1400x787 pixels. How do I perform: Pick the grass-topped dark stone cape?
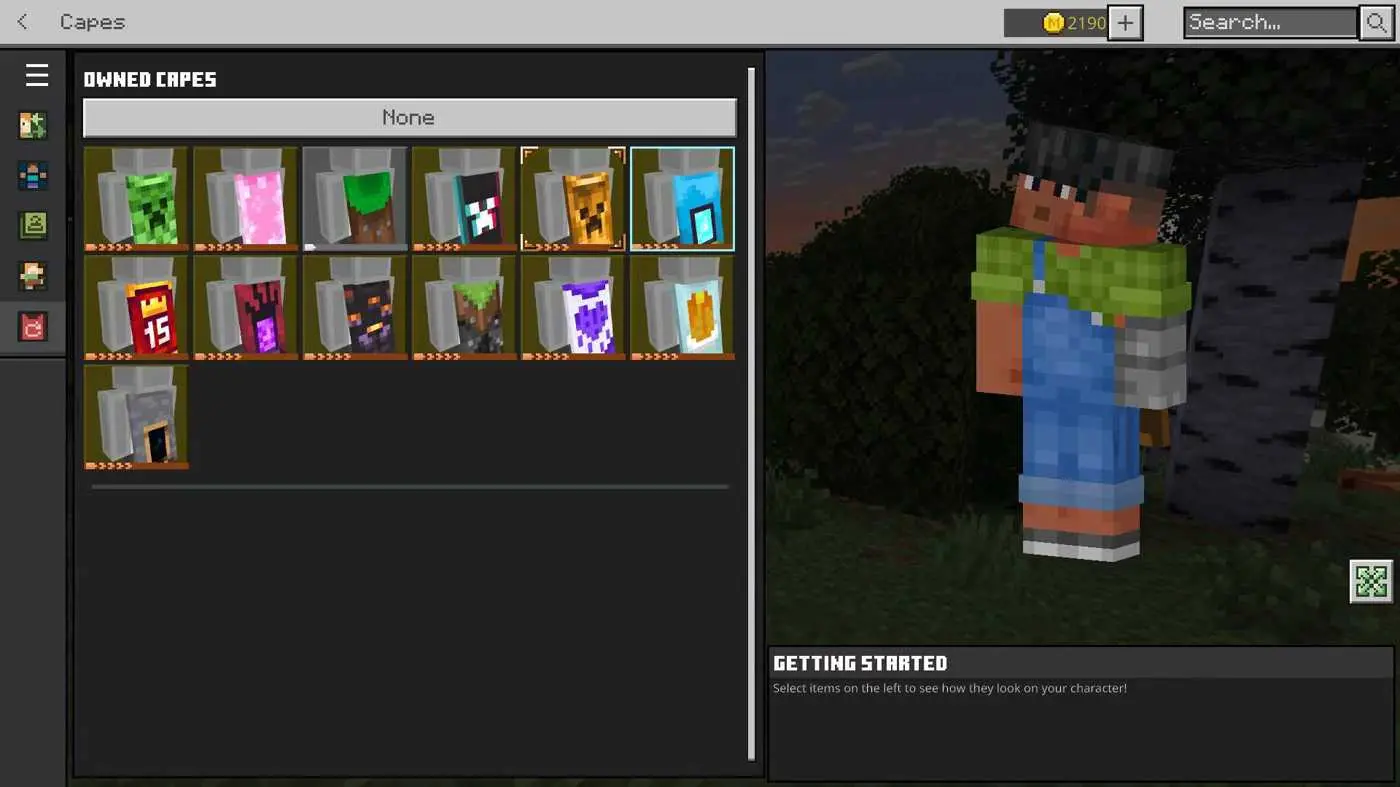pyautogui.click(x=464, y=308)
